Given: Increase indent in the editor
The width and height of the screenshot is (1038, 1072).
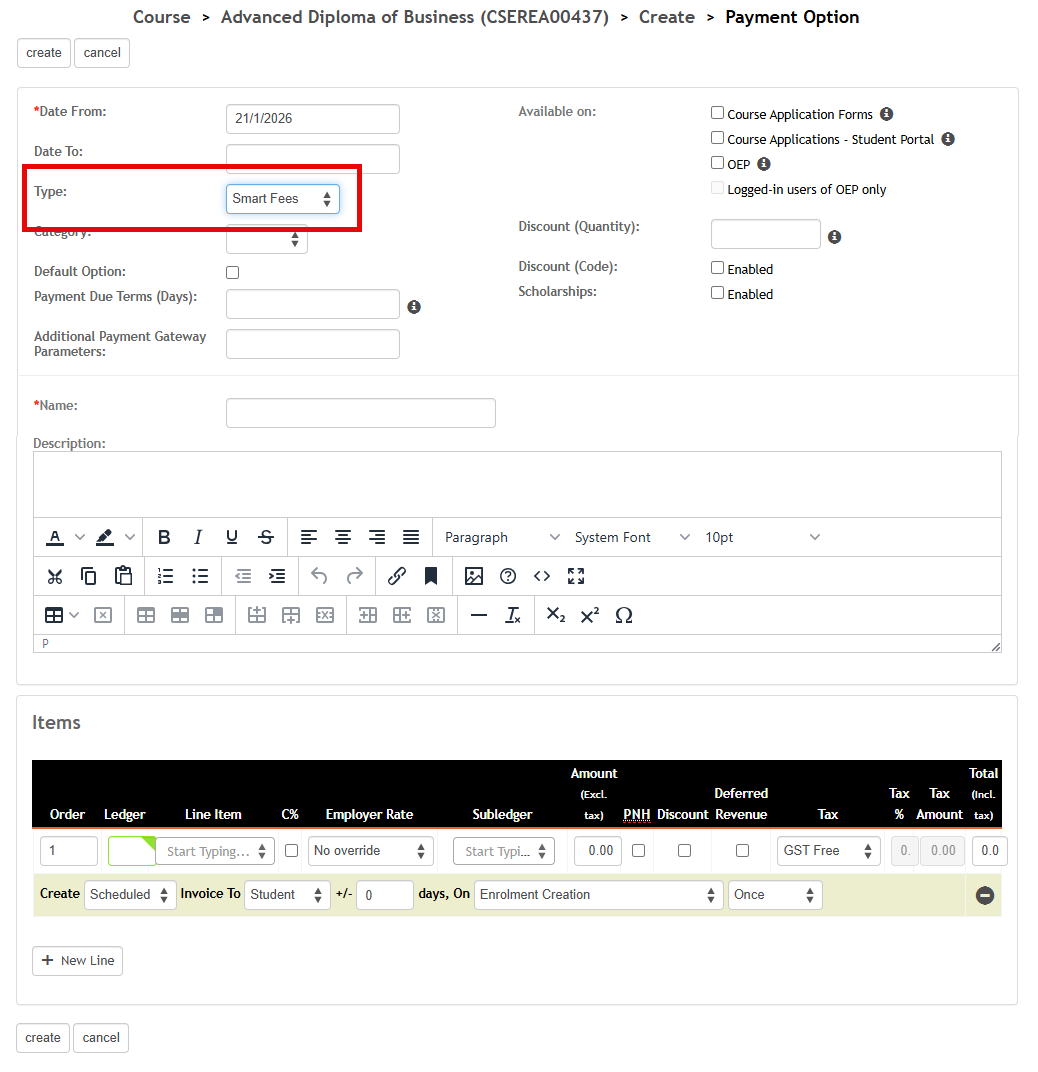Looking at the screenshot, I should tap(277, 576).
